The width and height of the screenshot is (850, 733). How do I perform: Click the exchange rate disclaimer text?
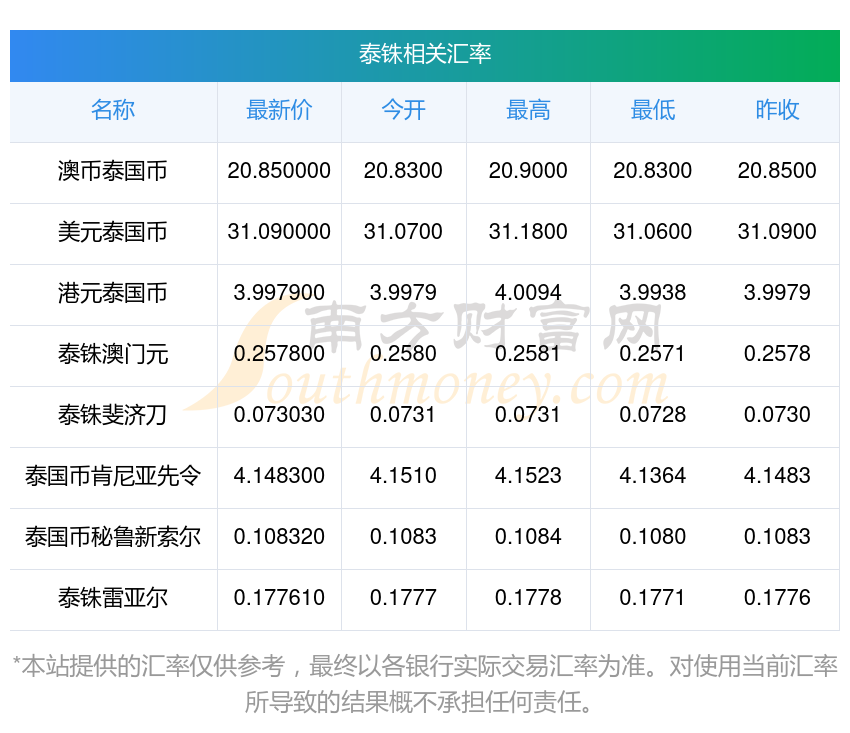[425, 683]
